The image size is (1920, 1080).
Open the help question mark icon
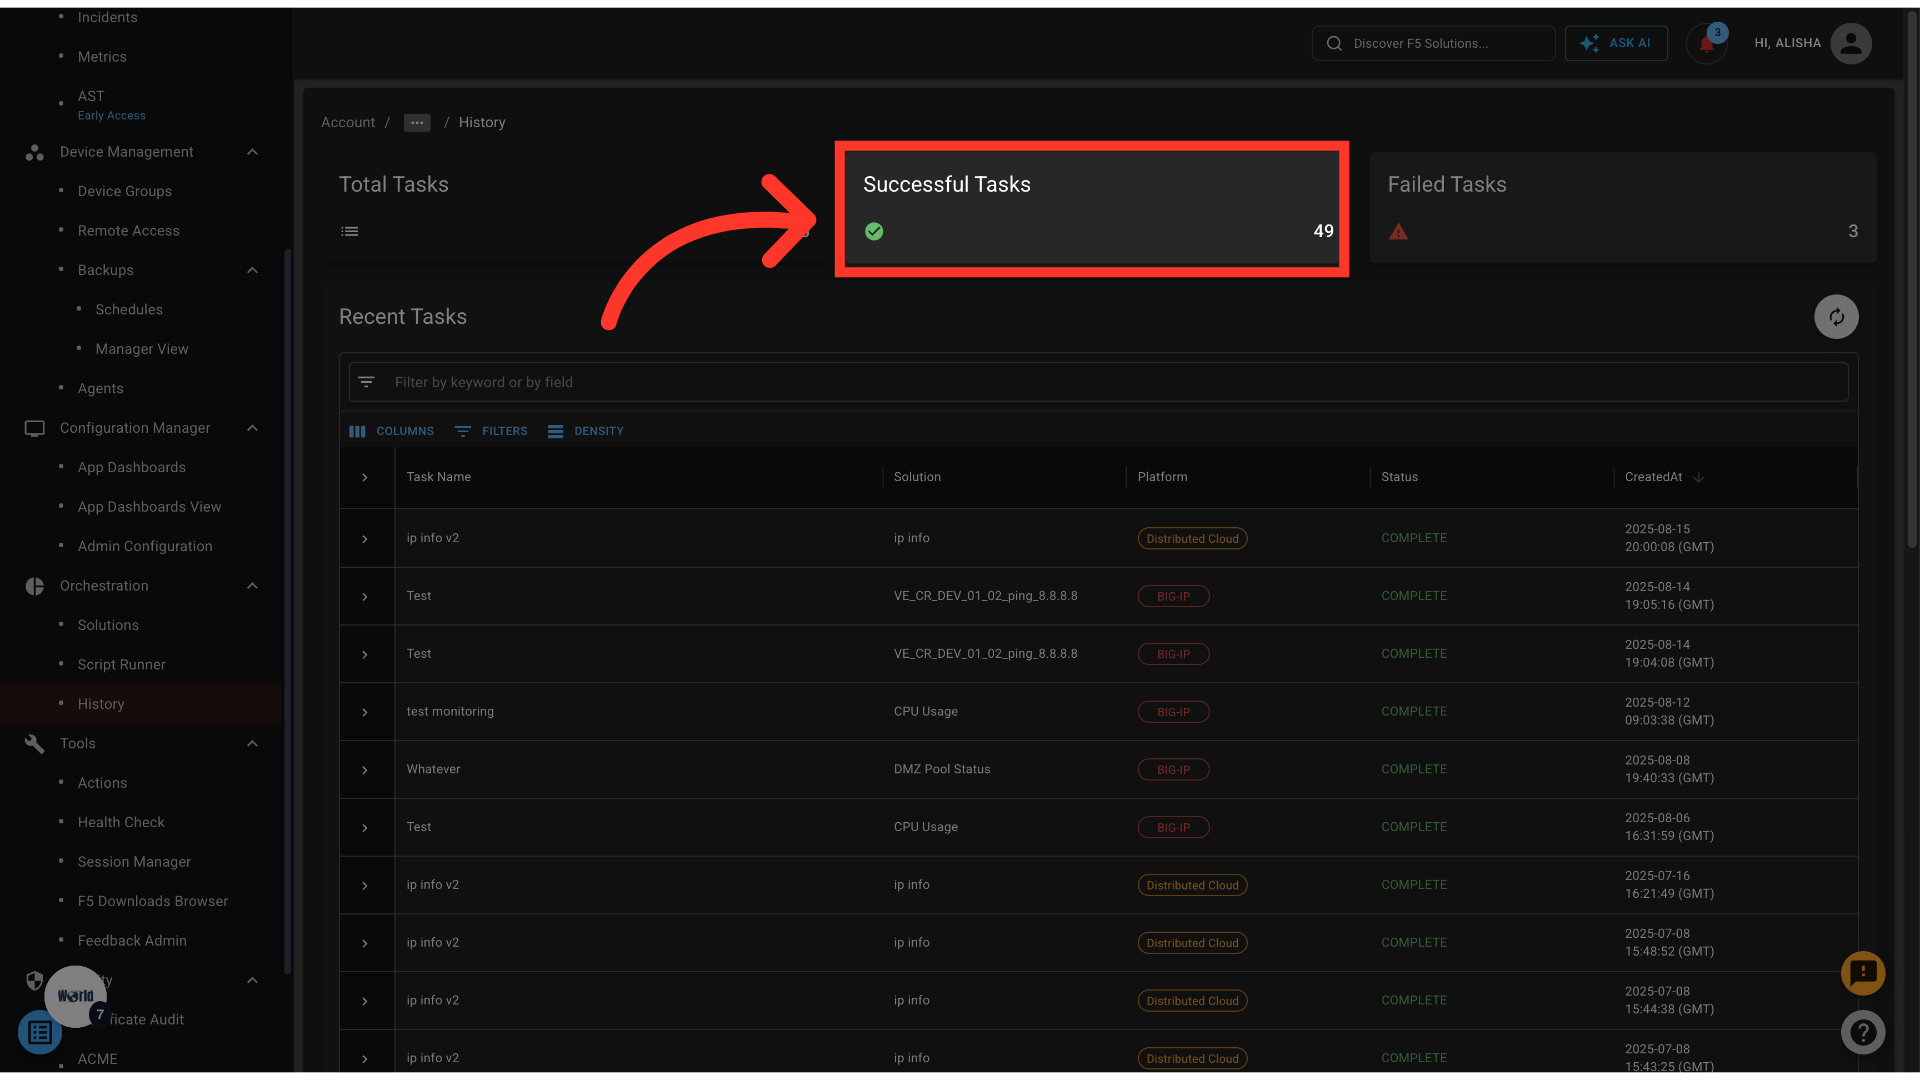coord(1862,1032)
